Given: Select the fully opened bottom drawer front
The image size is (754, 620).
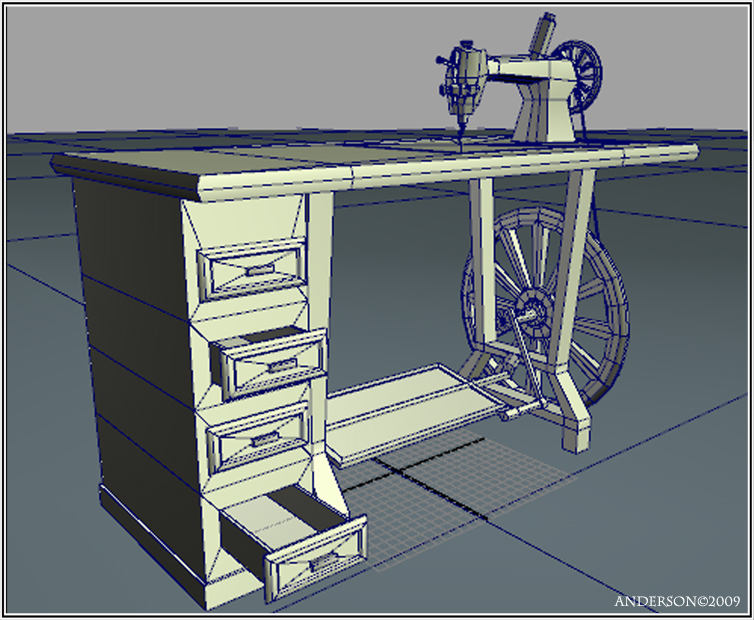Looking at the screenshot, I should (316, 558).
